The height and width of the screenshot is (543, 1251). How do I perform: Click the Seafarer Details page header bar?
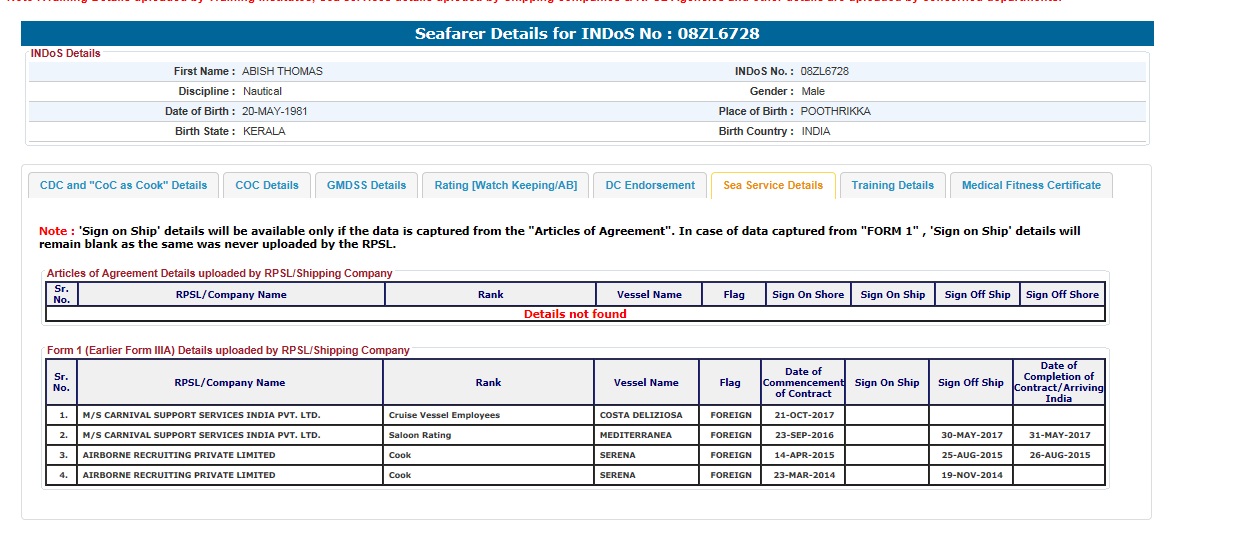point(587,34)
